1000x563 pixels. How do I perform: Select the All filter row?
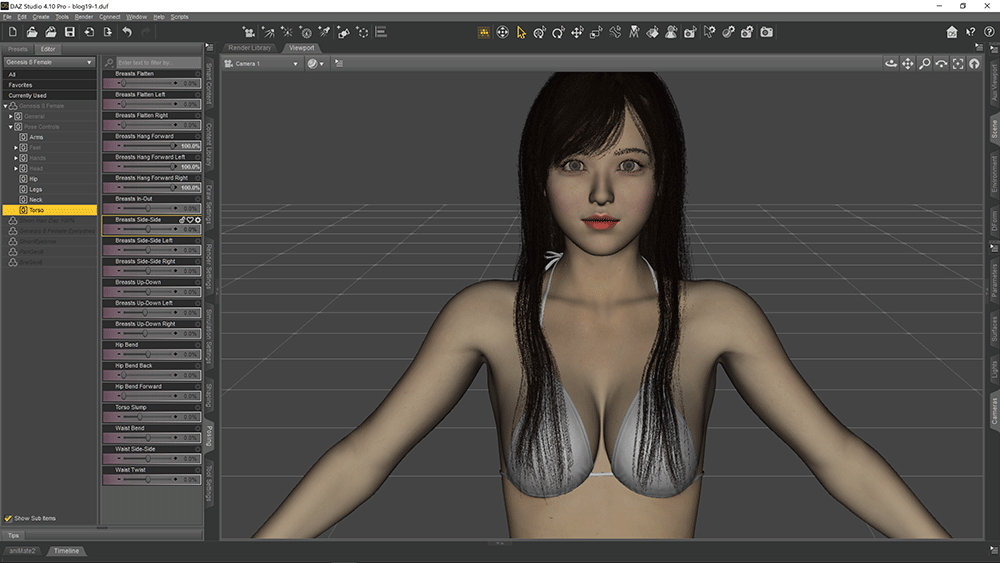pyautogui.click(x=50, y=75)
